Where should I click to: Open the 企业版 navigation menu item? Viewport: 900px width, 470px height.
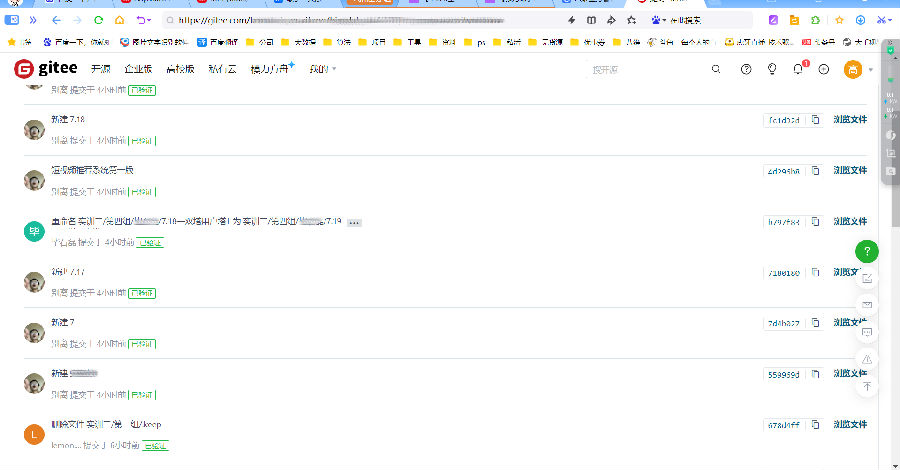point(138,69)
